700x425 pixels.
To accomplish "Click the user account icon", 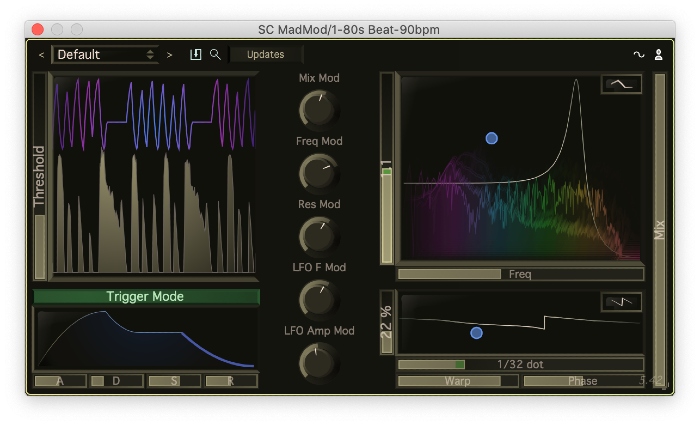I will tap(659, 55).
